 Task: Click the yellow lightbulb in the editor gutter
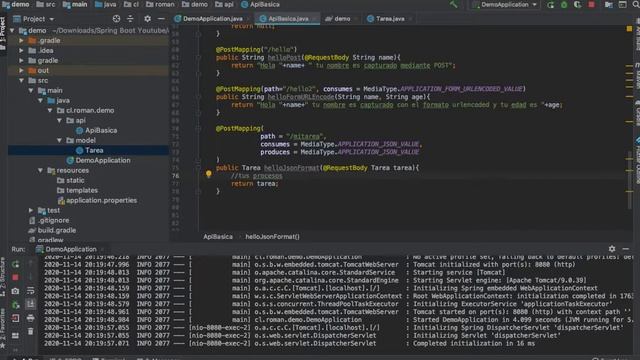point(209,174)
